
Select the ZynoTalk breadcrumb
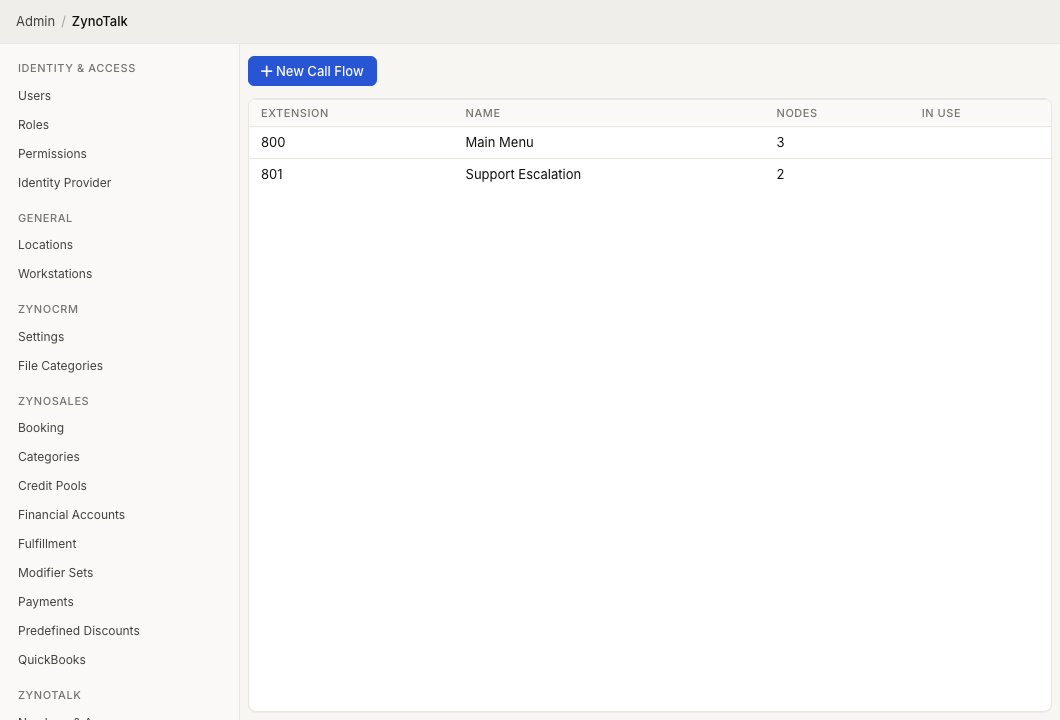99,22
